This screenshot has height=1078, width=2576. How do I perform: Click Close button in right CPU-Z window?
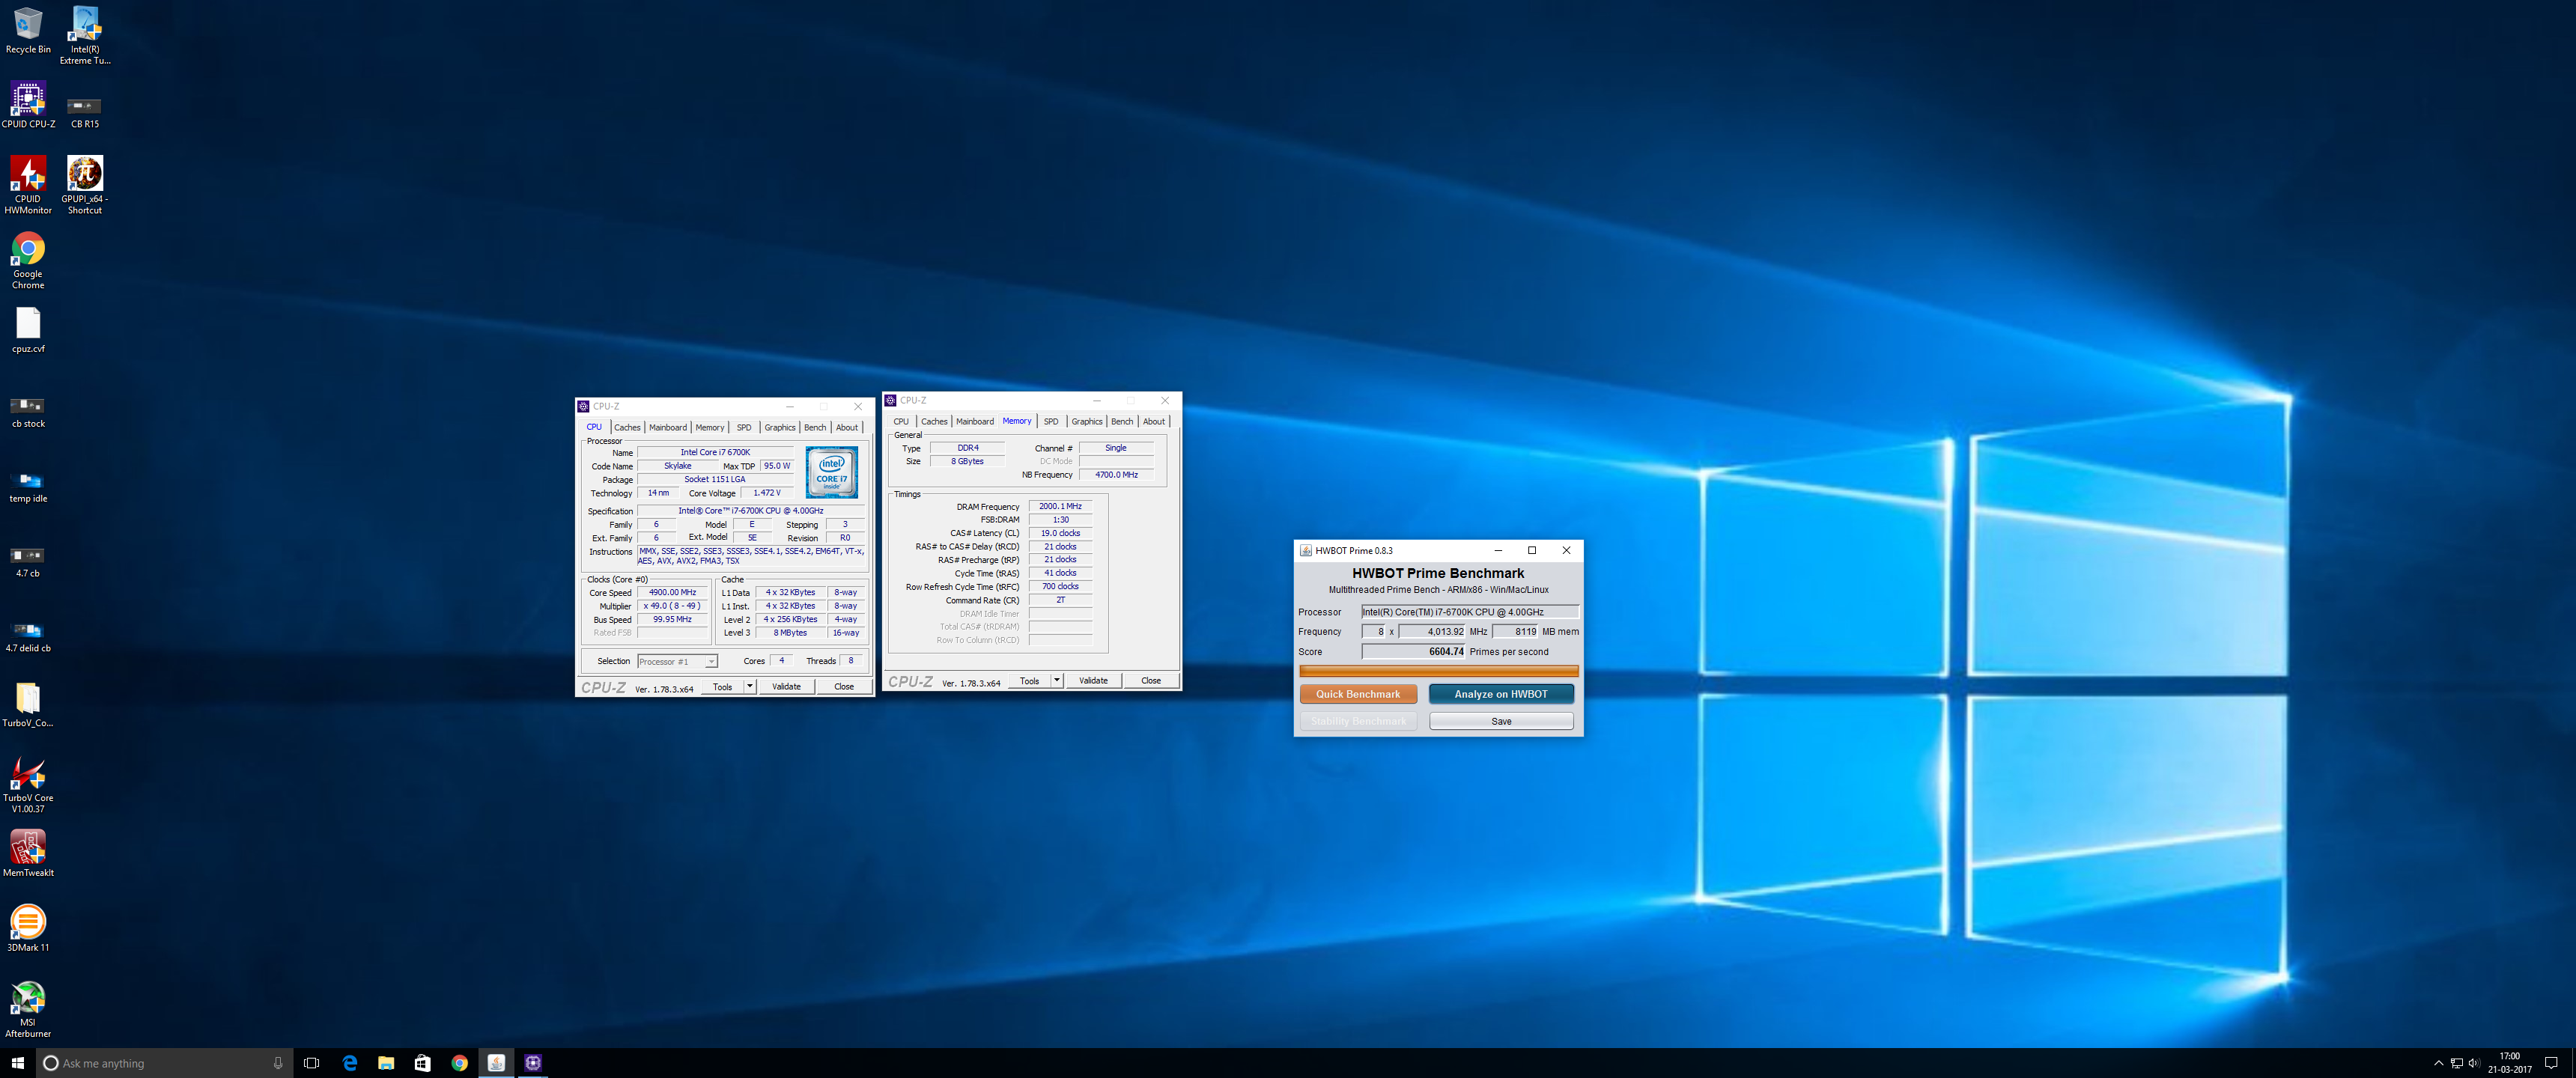point(1151,681)
